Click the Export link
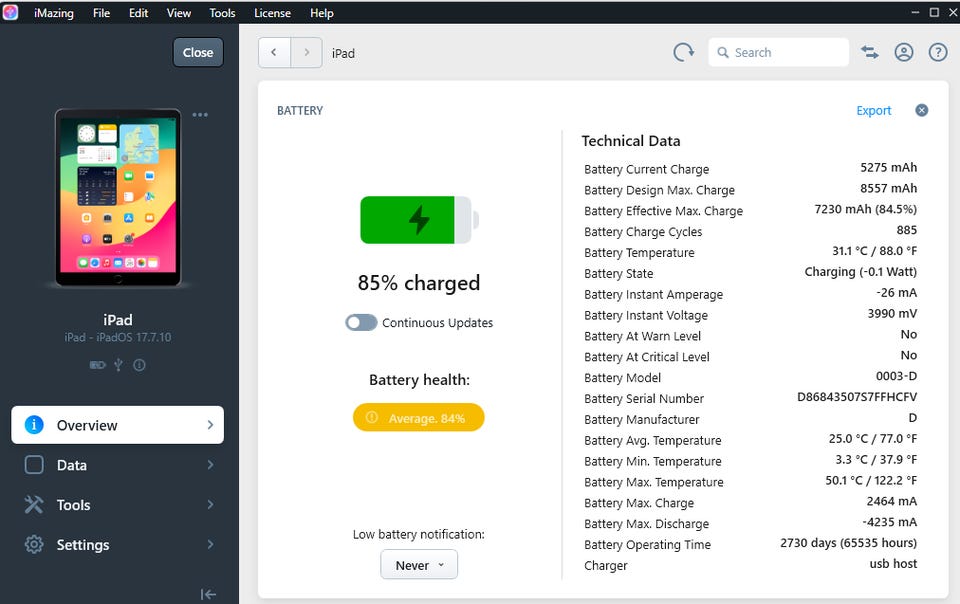The width and height of the screenshot is (960, 604). point(874,111)
